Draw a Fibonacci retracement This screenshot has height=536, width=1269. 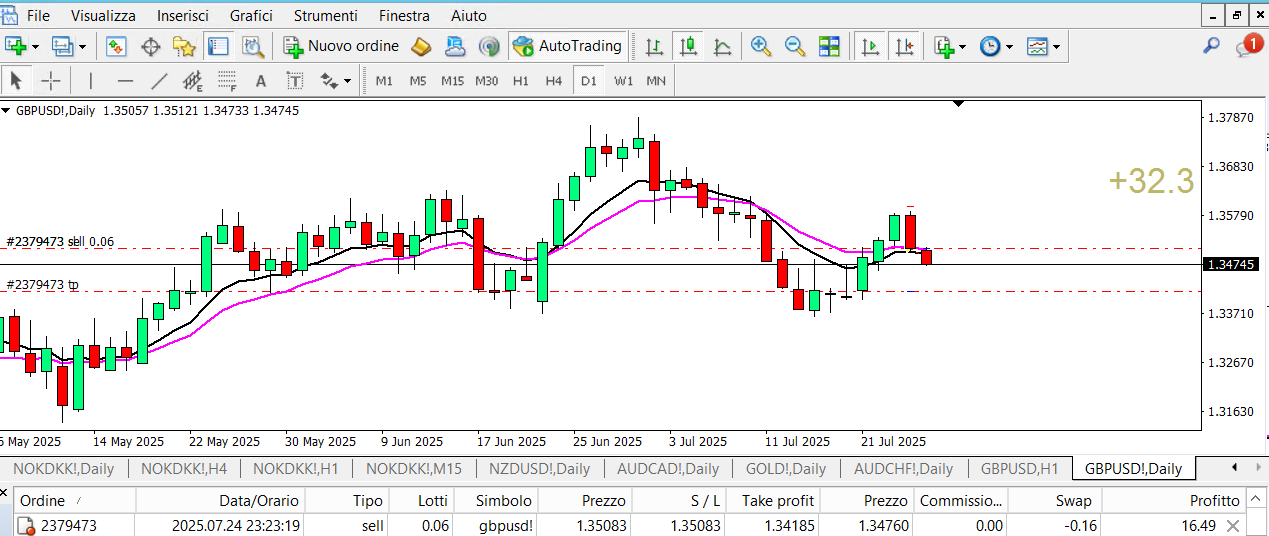click(227, 81)
